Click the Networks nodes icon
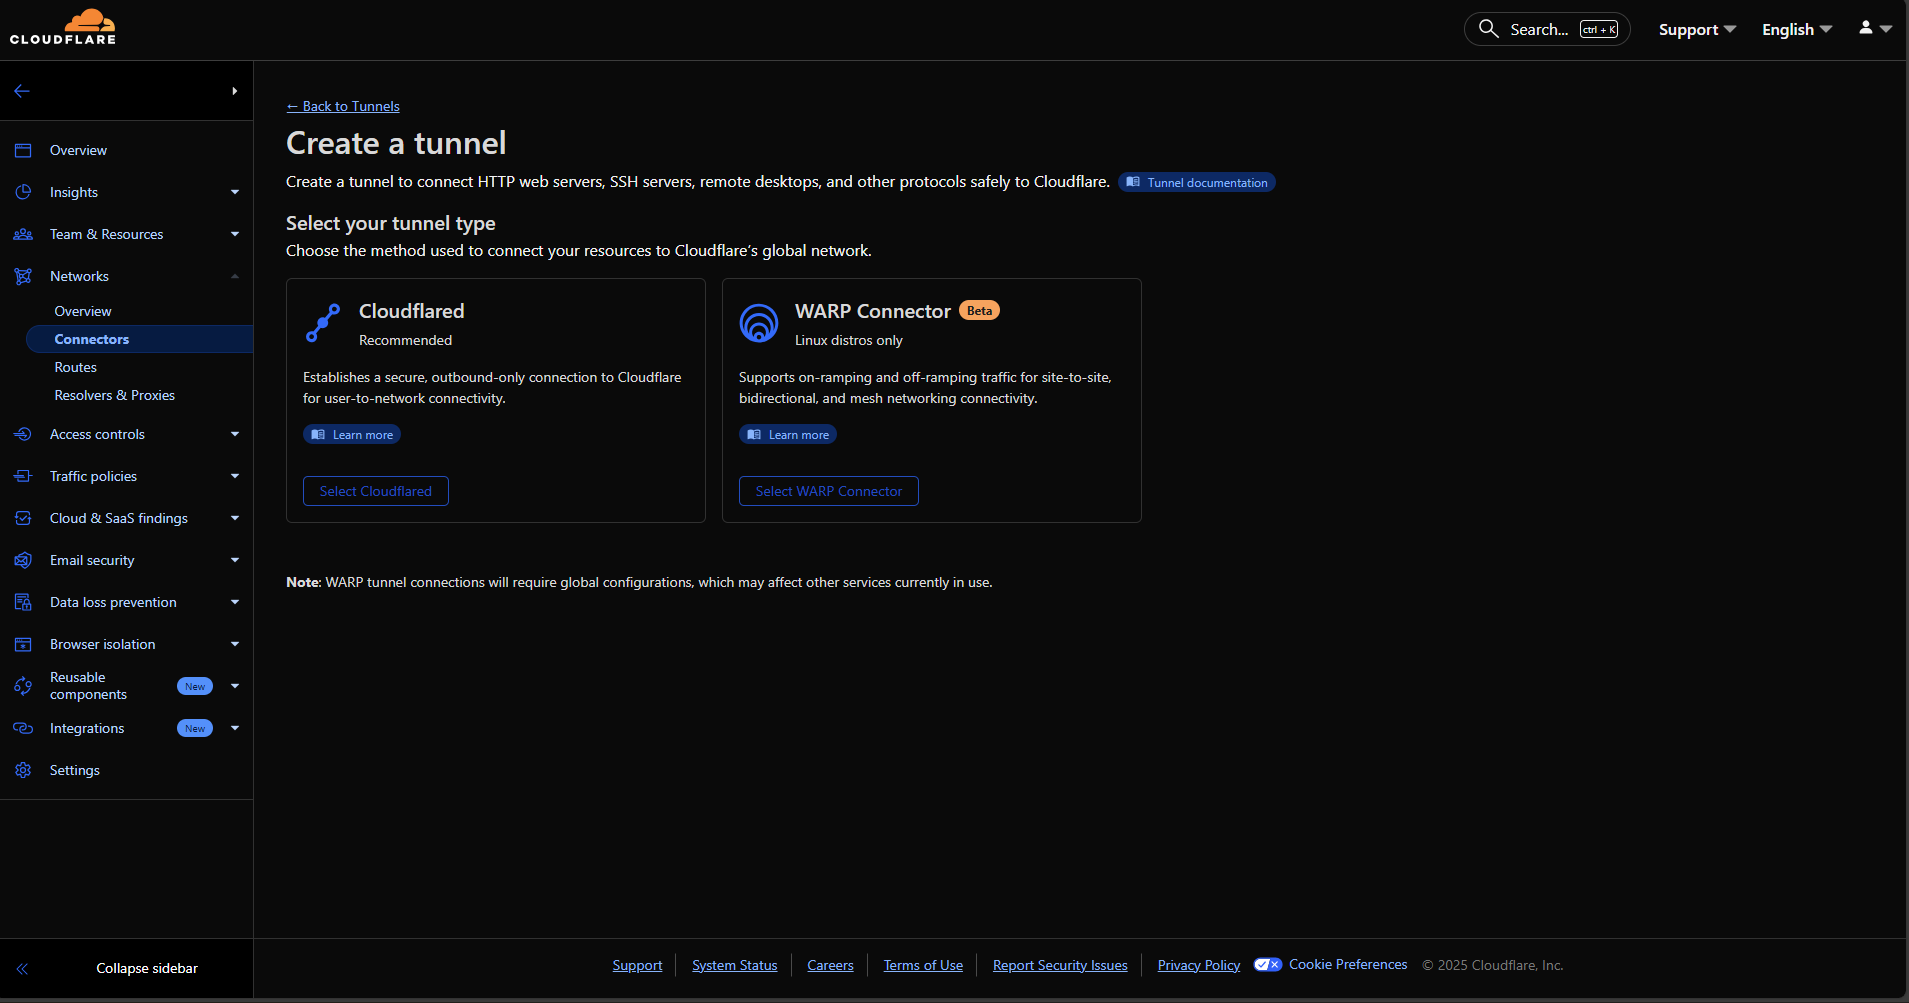 point(23,276)
